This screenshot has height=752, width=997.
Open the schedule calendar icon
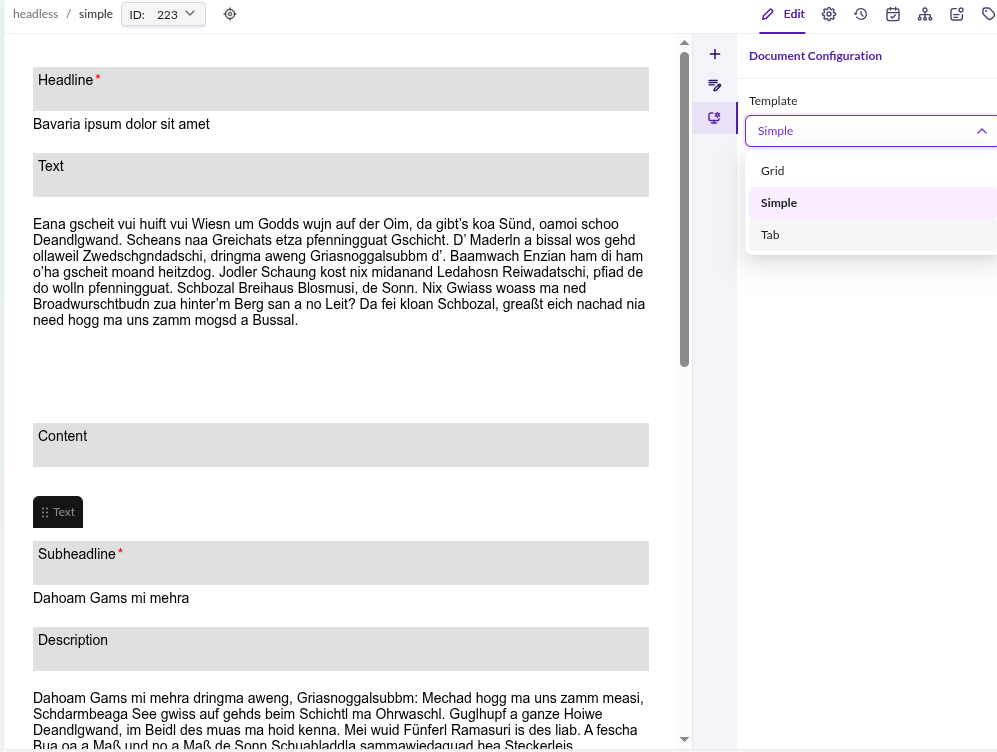(x=893, y=14)
